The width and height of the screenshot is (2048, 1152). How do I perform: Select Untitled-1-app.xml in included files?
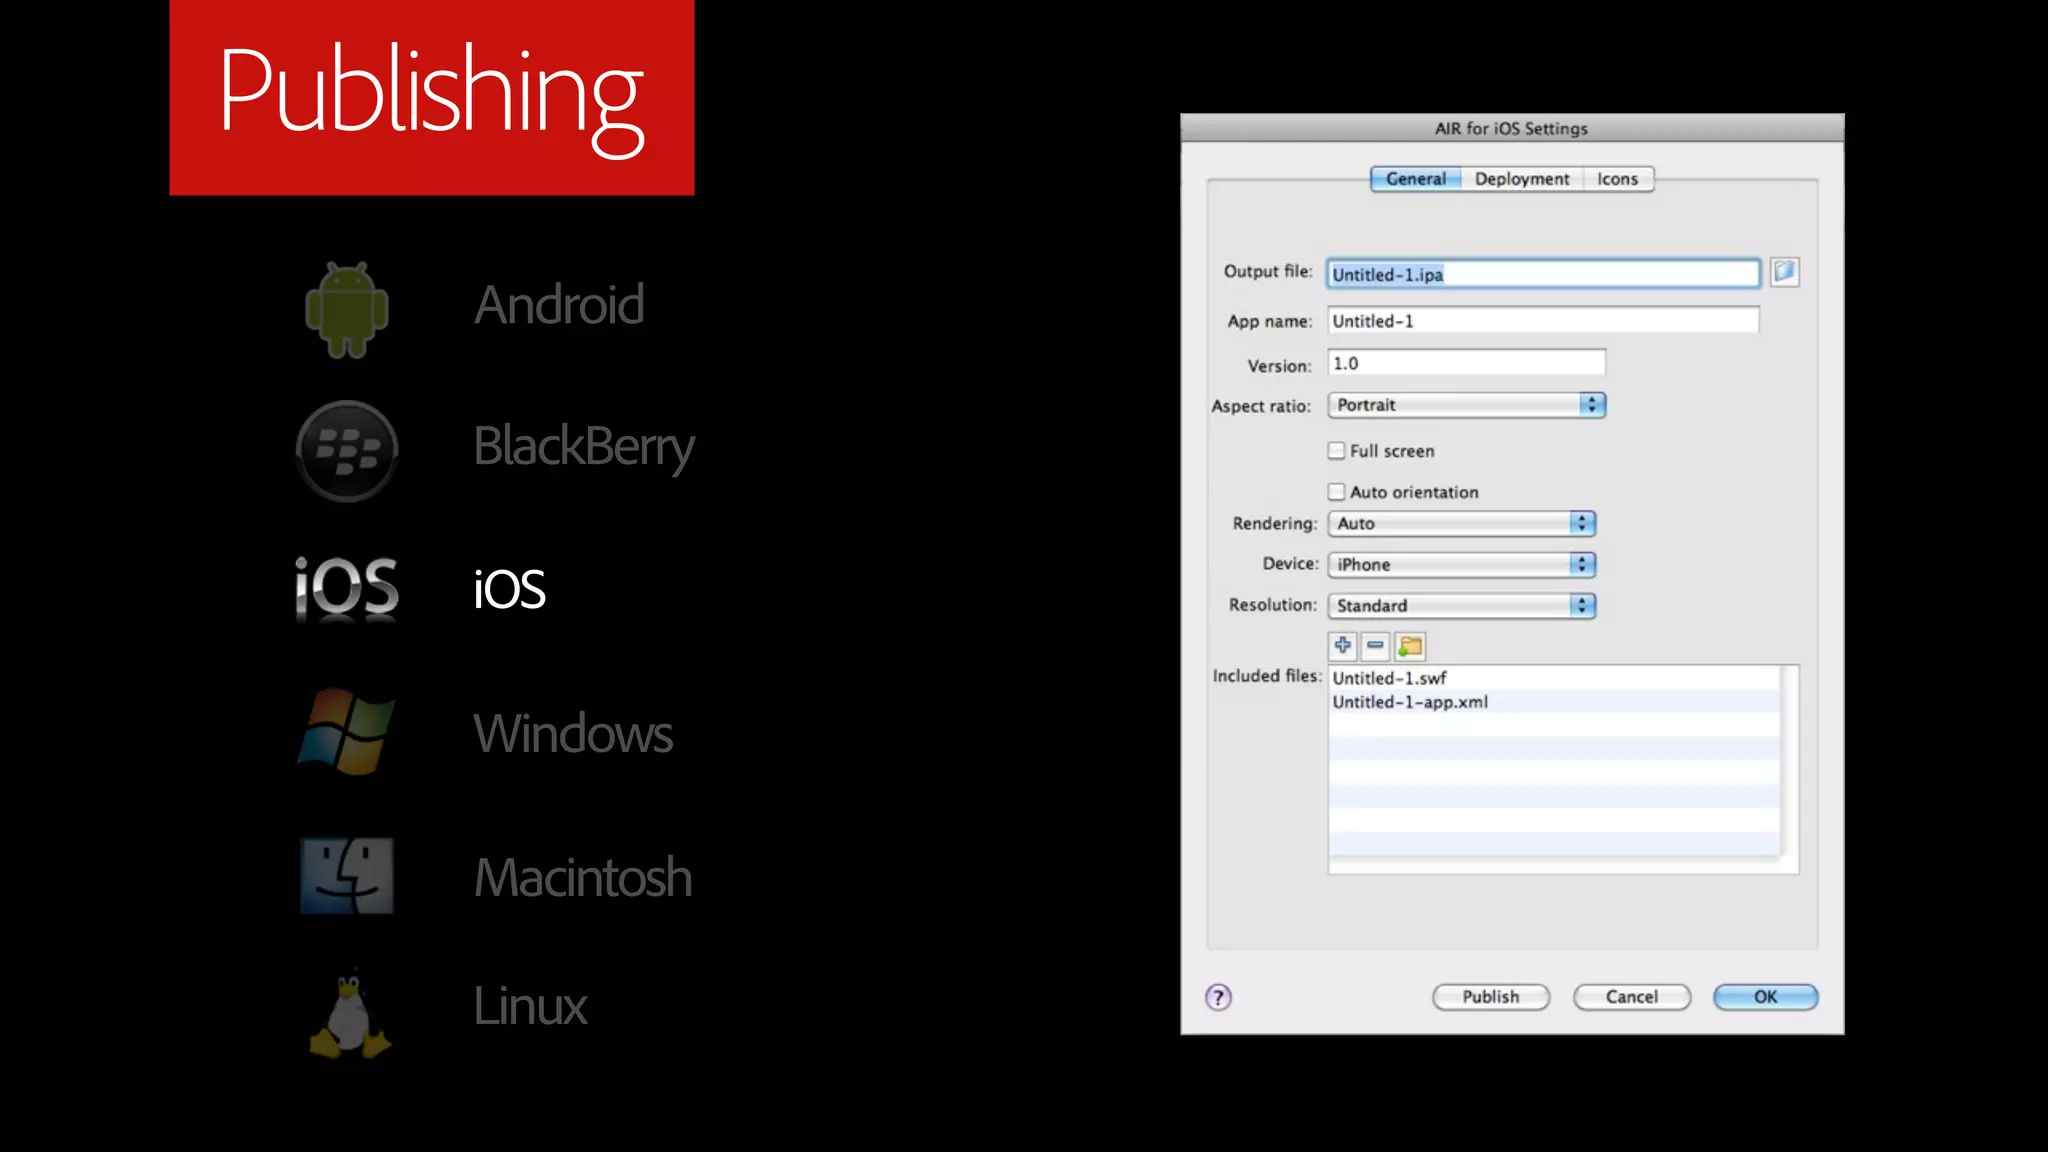1554,702
